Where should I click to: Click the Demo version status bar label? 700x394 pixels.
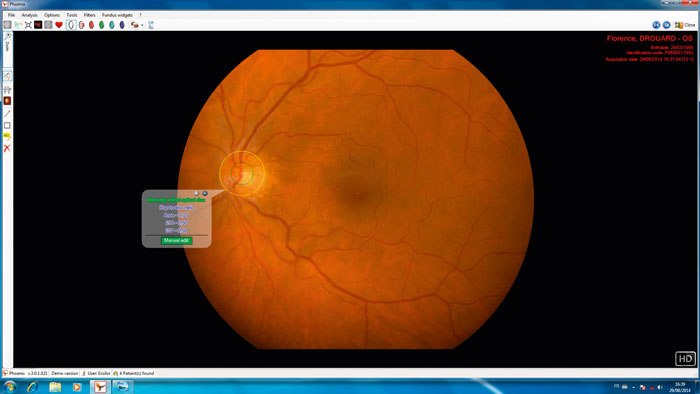click(64, 373)
